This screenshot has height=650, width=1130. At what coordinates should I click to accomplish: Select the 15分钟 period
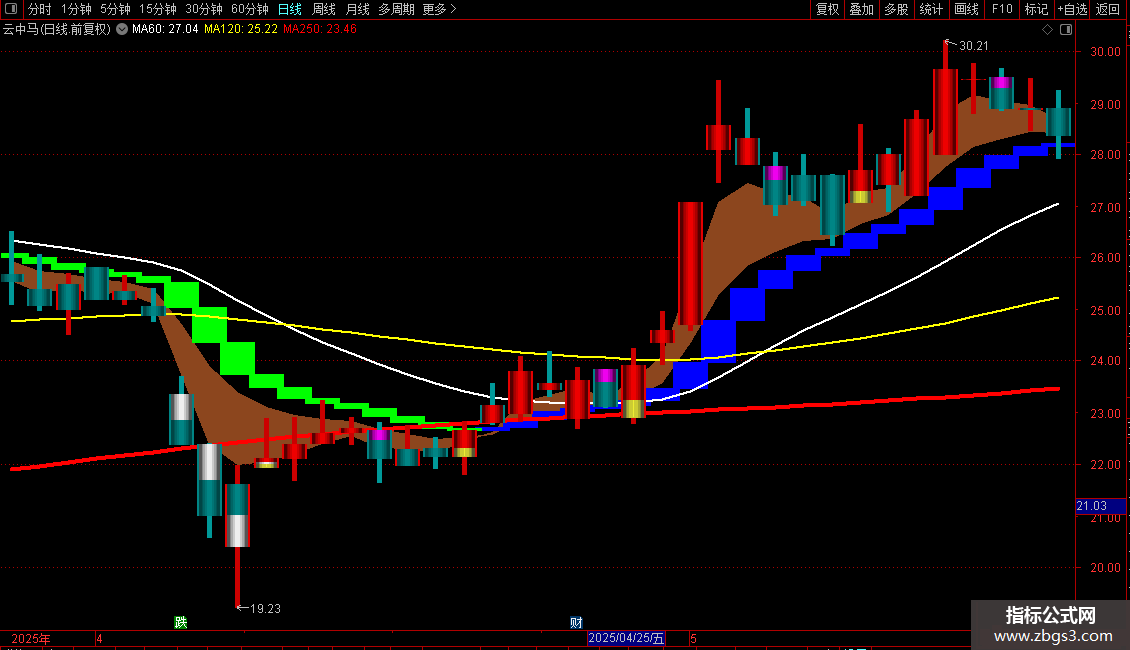click(x=158, y=9)
